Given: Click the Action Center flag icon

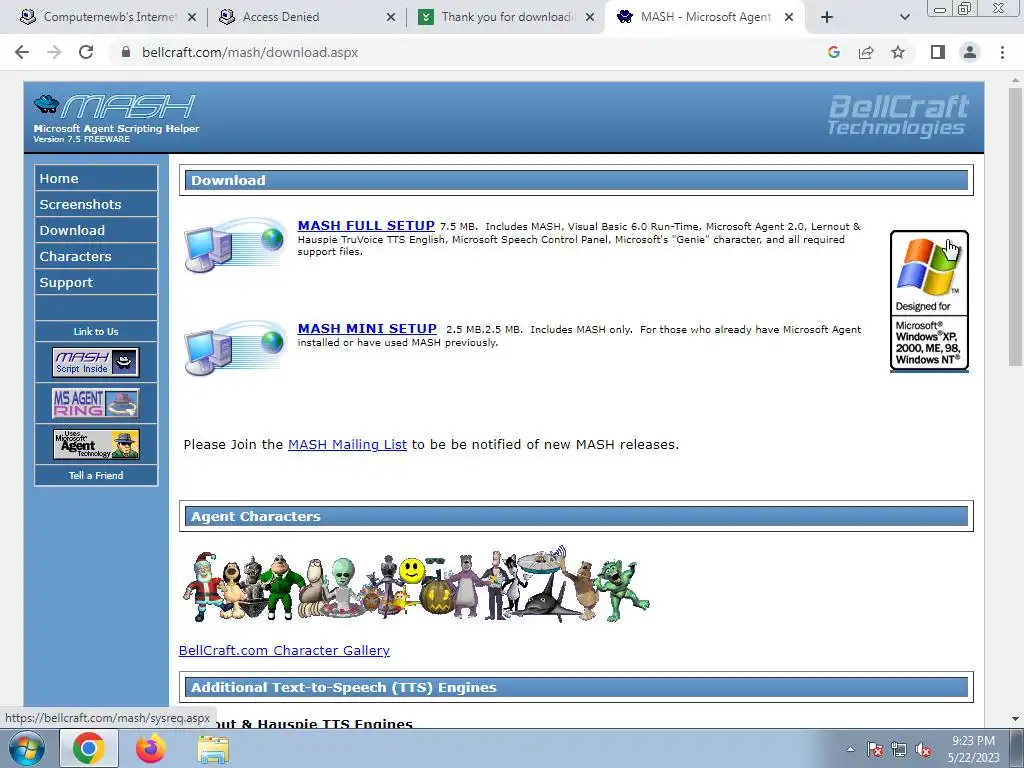Looking at the screenshot, I should 875,750.
